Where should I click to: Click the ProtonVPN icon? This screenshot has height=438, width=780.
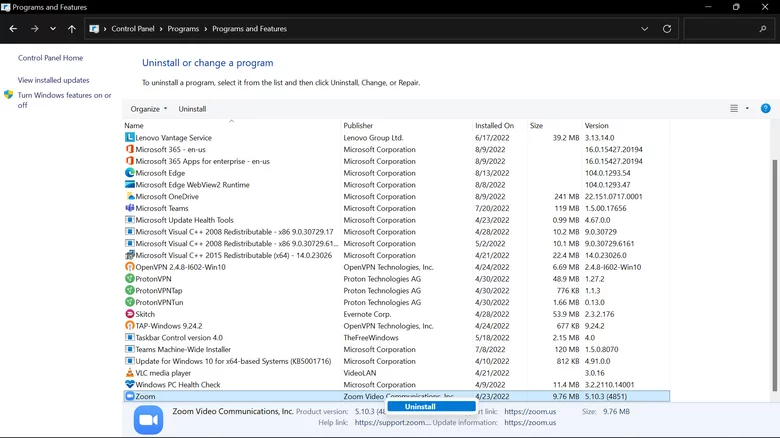pos(129,279)
